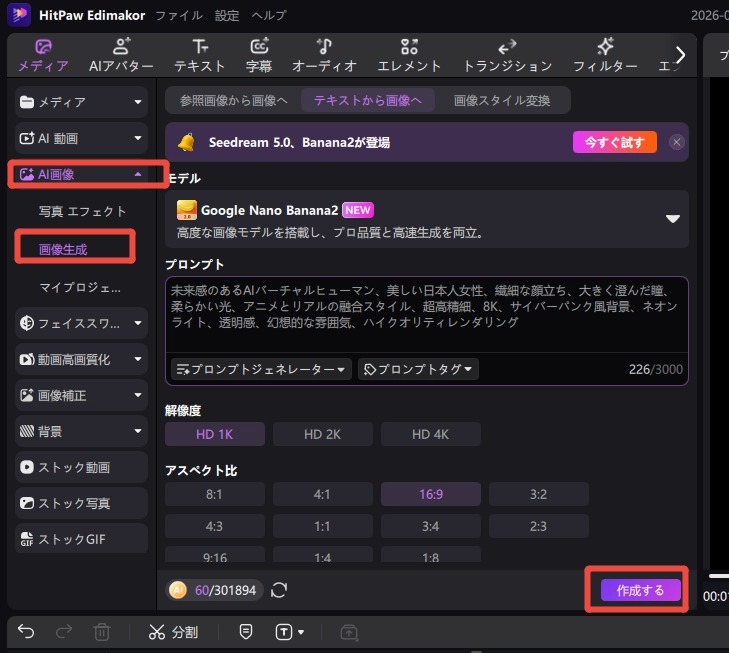Open the メディア toolbar tab
This screenshot has width=729, height=653.
[x=43, y=56]
